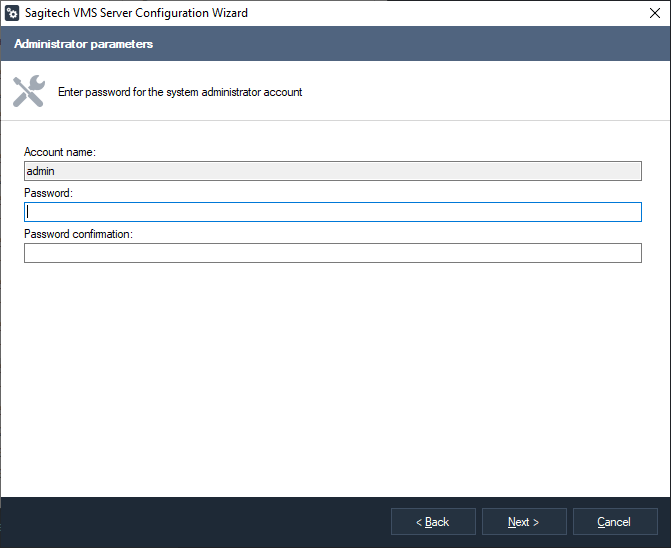671x548 pixels.
Task: Click the Administrator parameters header text
Action: tap(83, 45)
